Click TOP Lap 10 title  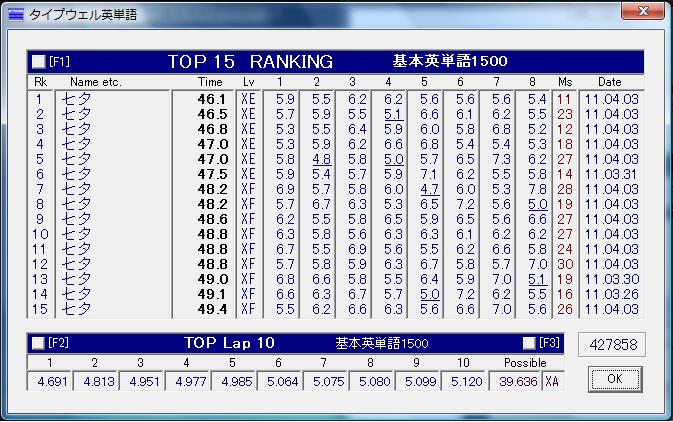tap(229, 343)
